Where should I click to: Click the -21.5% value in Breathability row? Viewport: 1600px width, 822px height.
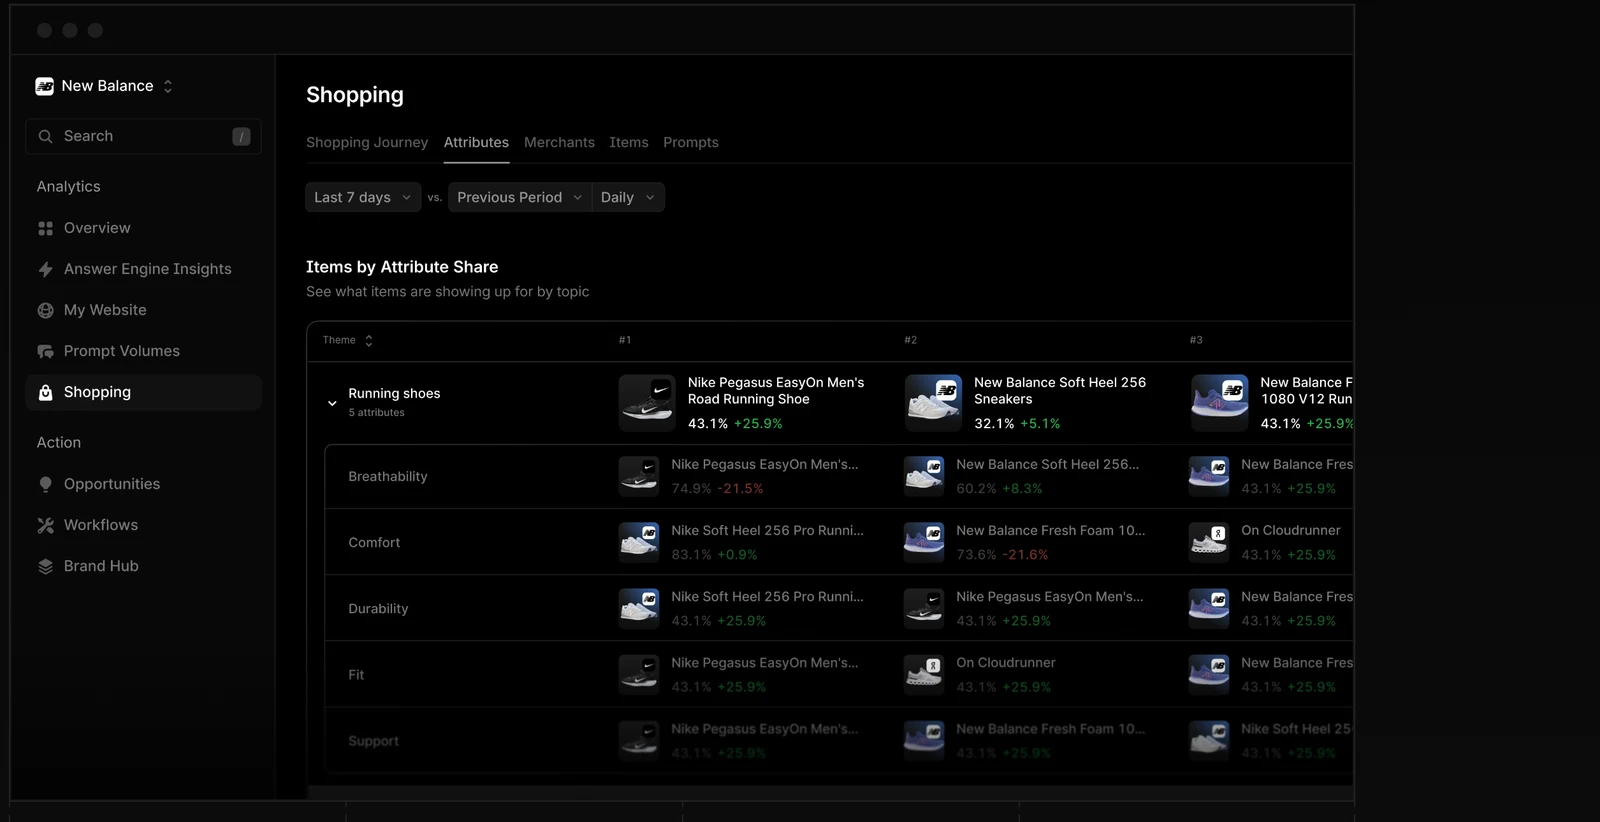(740, 488)
